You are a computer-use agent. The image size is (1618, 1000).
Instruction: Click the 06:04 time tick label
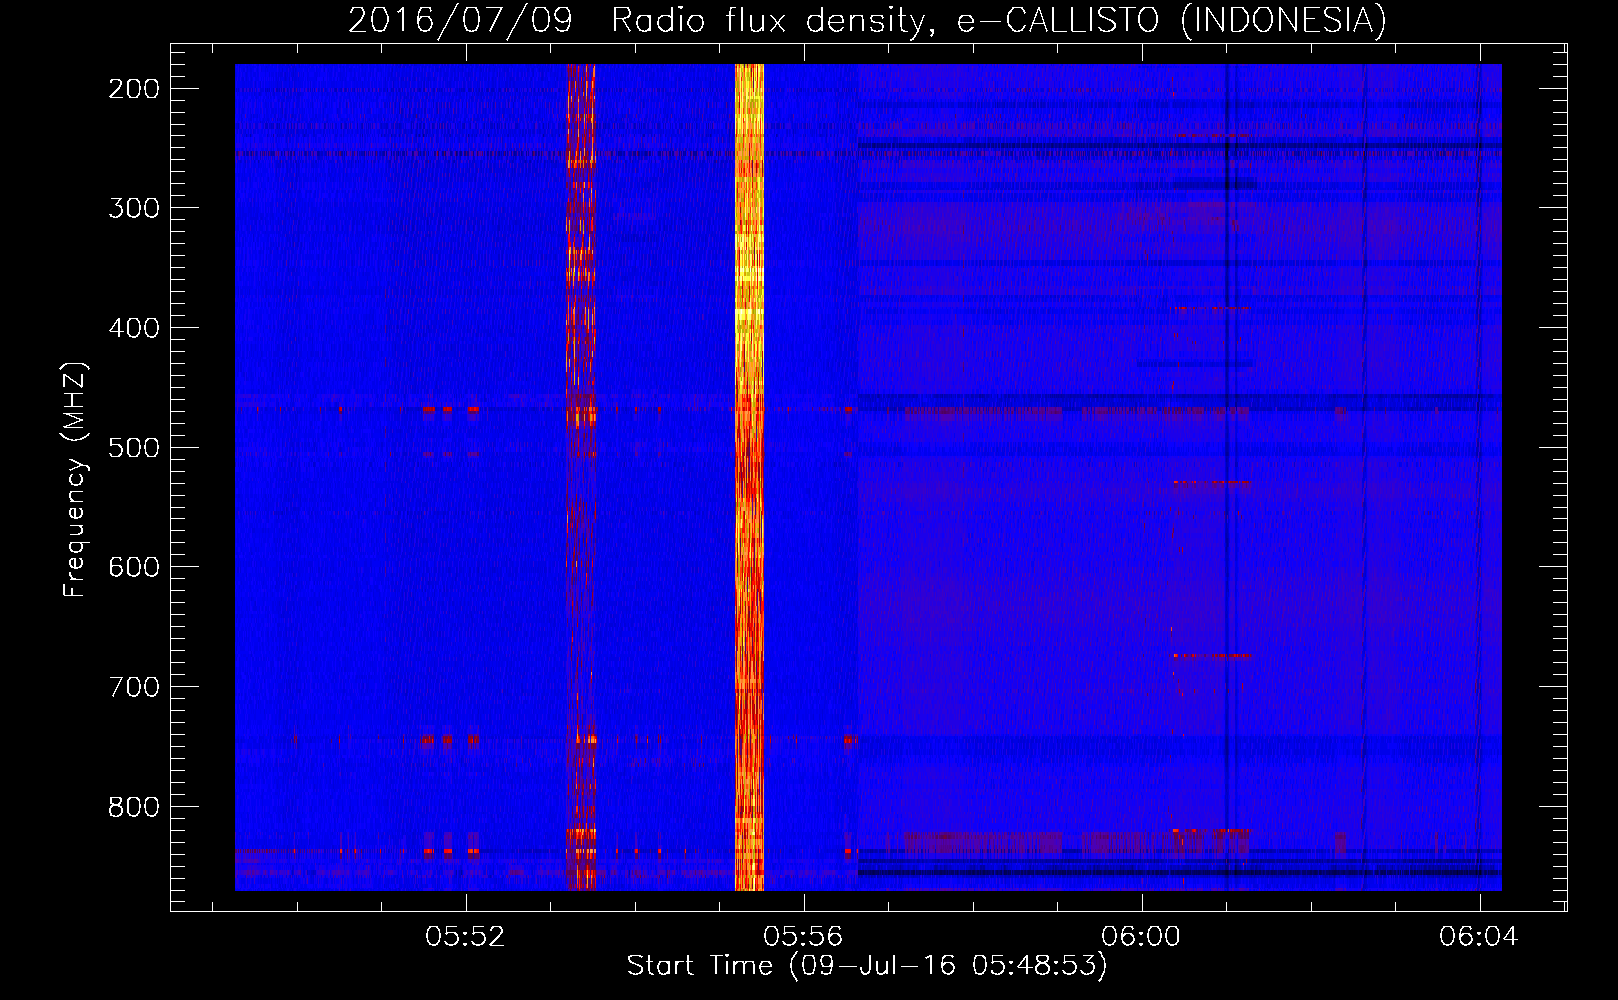(1478, 937)
